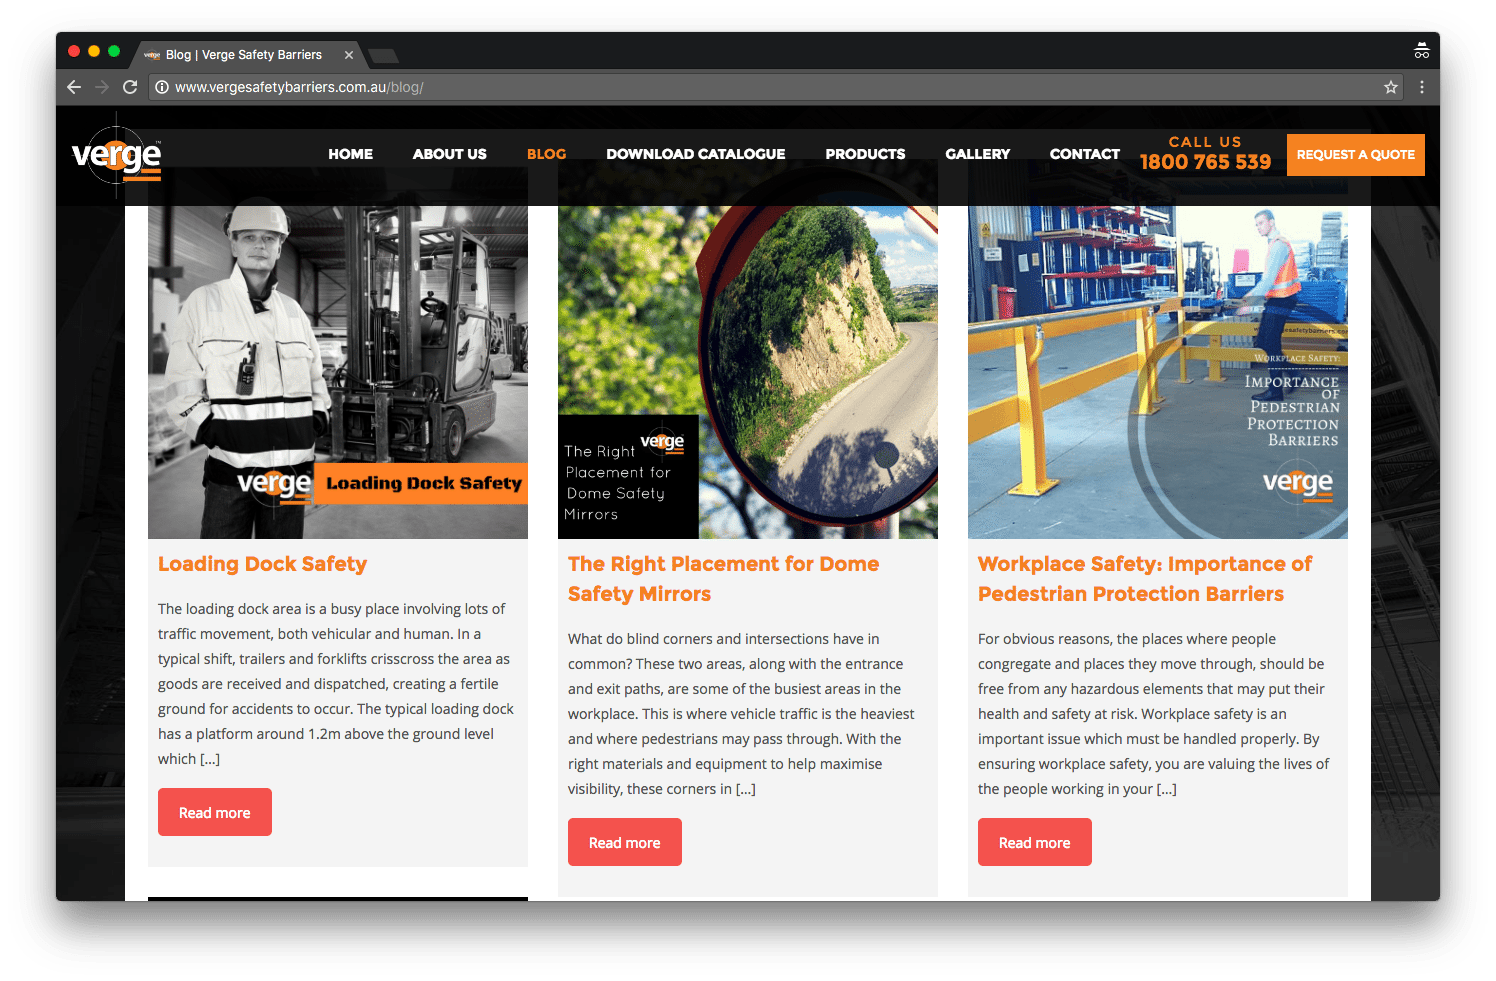Open the Chrome three-dot menu

(1422, 87)
